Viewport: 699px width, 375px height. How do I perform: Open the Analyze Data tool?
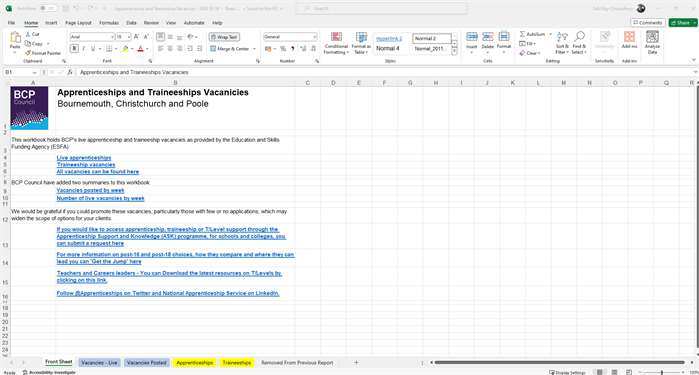point(652,43)
